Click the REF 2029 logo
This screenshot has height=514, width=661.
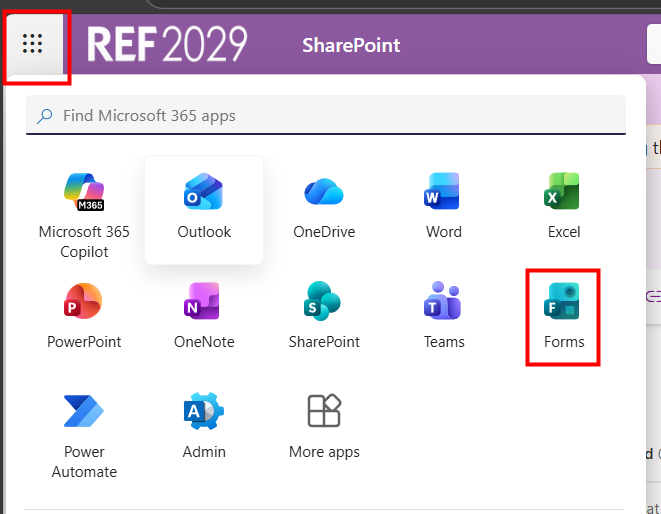point(167,44)
